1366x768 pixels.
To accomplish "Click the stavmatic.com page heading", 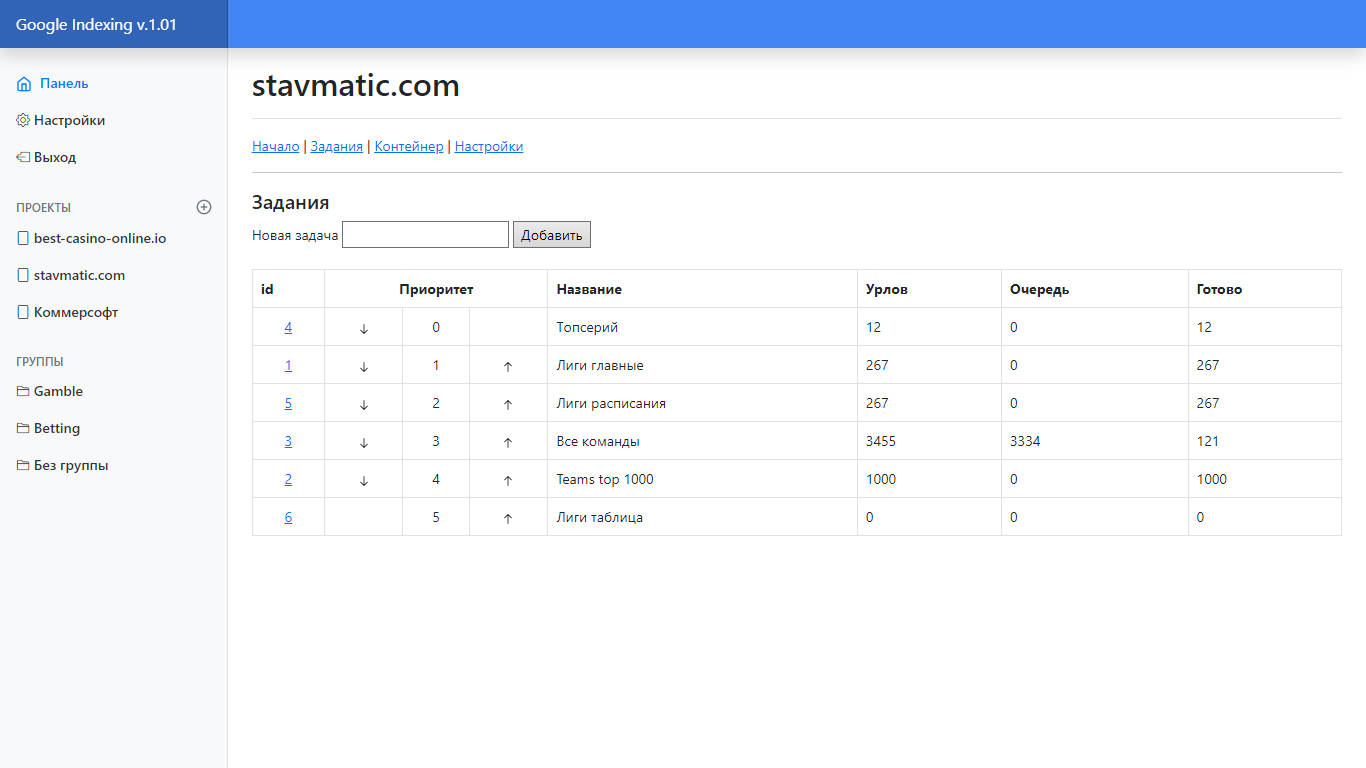I will (x=356, y=86).
